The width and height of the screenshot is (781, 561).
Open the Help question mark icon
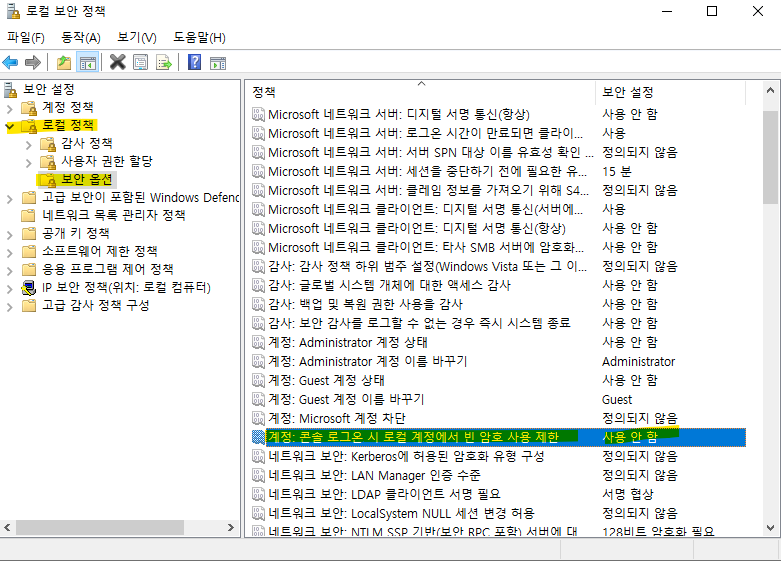point(194,62)
